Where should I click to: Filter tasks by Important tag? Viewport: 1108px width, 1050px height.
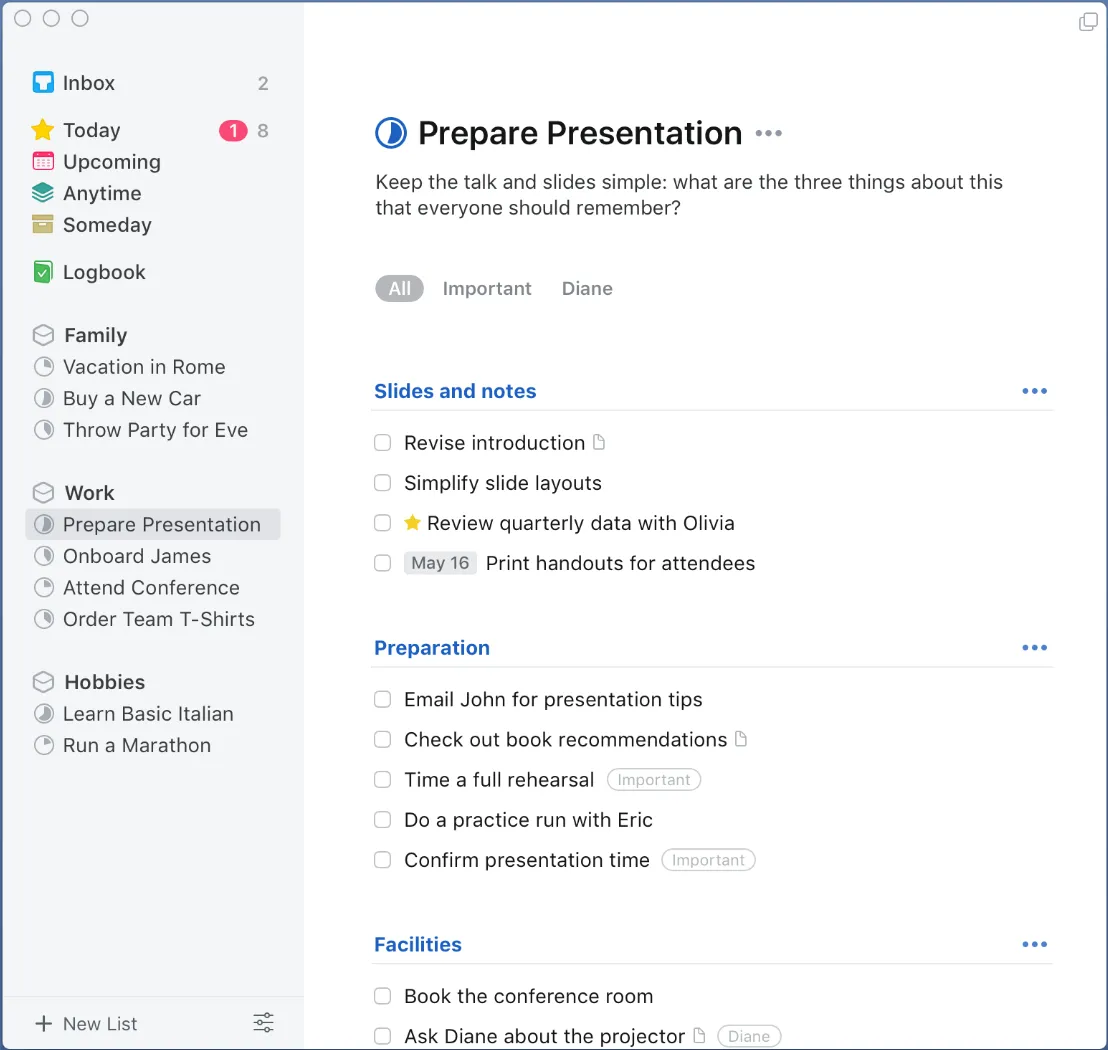tap(487, 289)
